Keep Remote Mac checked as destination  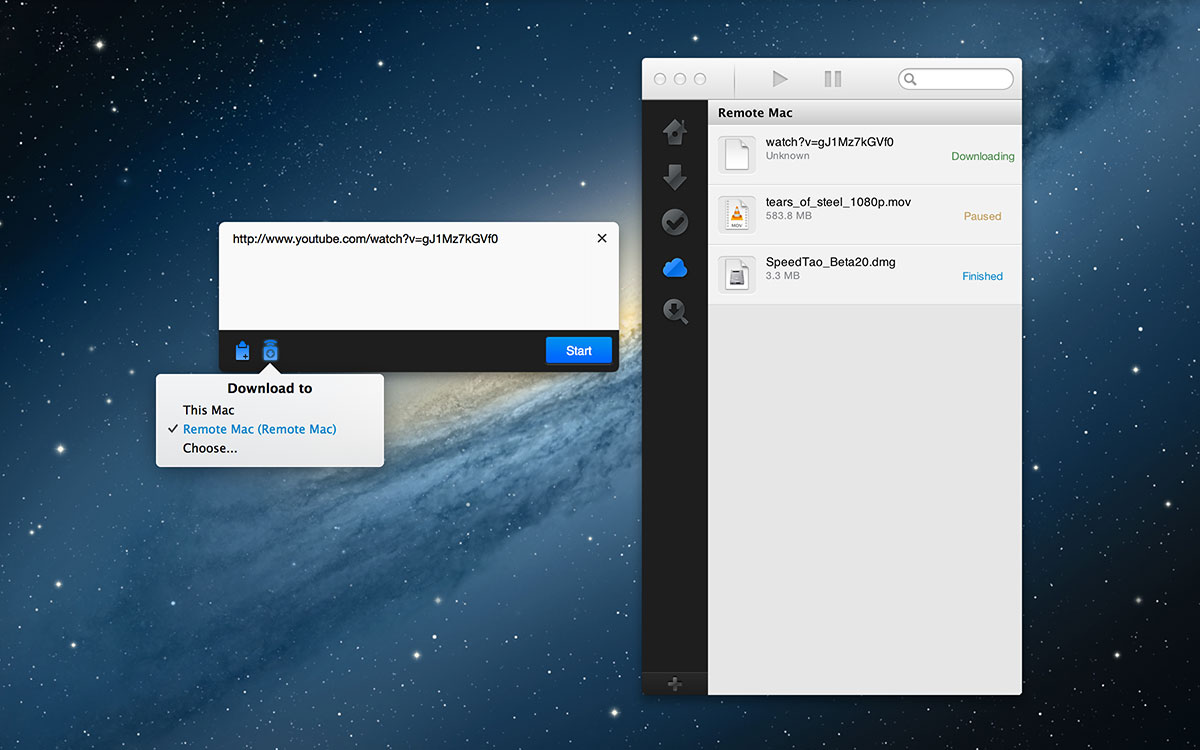[259, 428]
